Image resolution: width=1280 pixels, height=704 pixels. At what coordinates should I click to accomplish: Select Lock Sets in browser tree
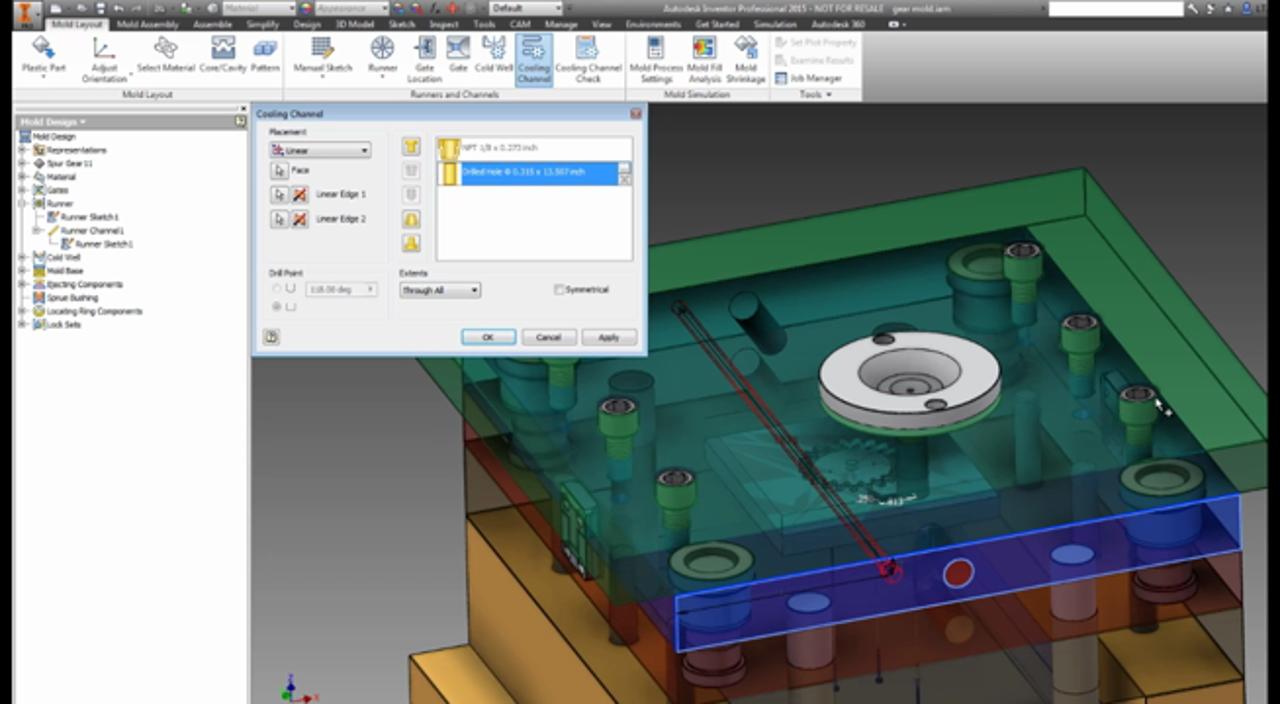click(x=63, y=325)
